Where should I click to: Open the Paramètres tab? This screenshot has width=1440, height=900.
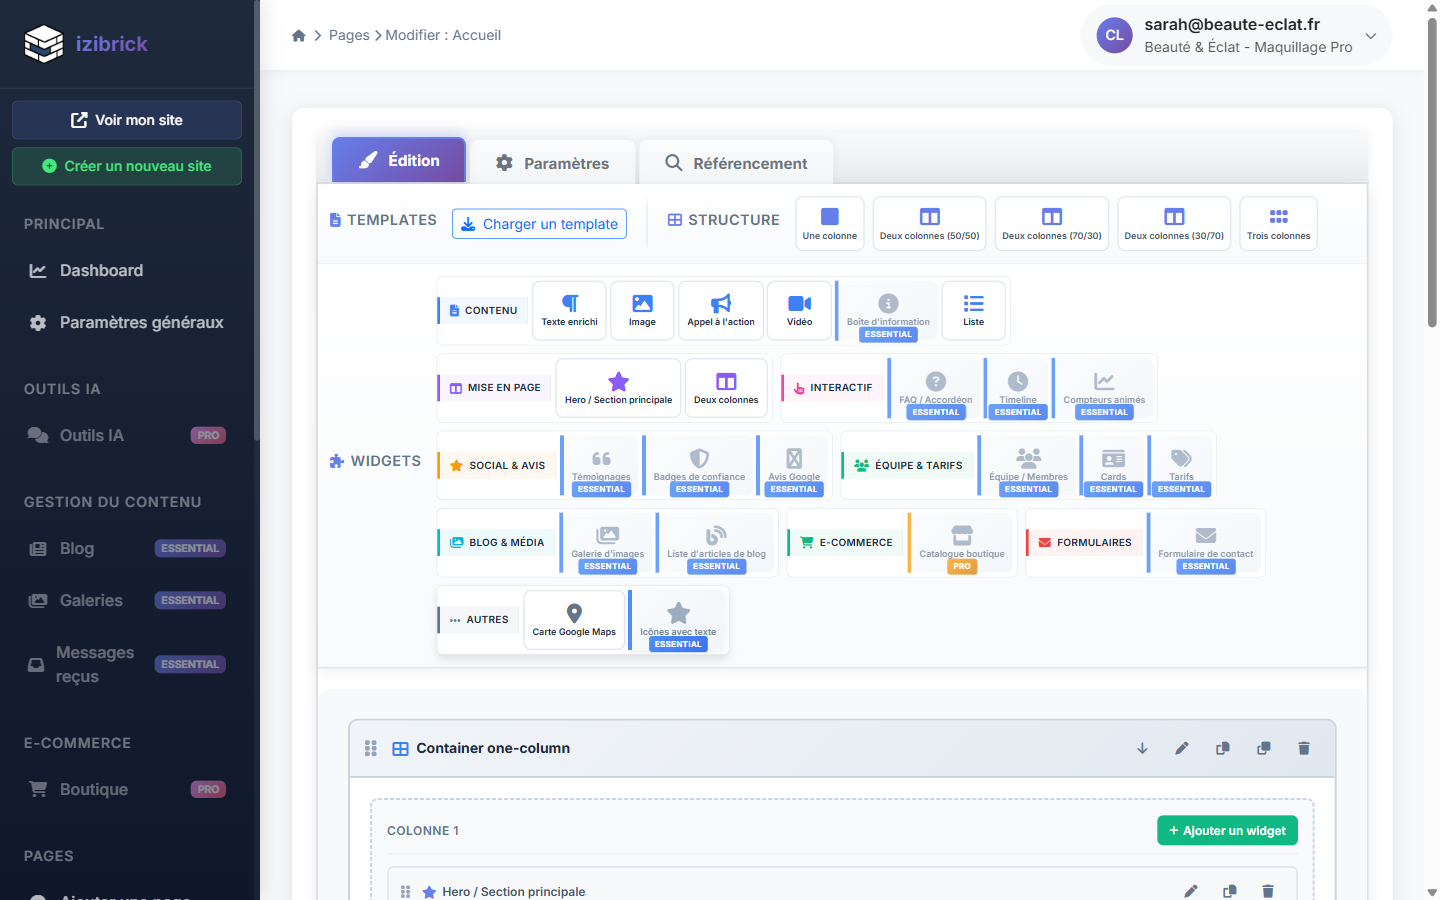[x=552, y=163]
